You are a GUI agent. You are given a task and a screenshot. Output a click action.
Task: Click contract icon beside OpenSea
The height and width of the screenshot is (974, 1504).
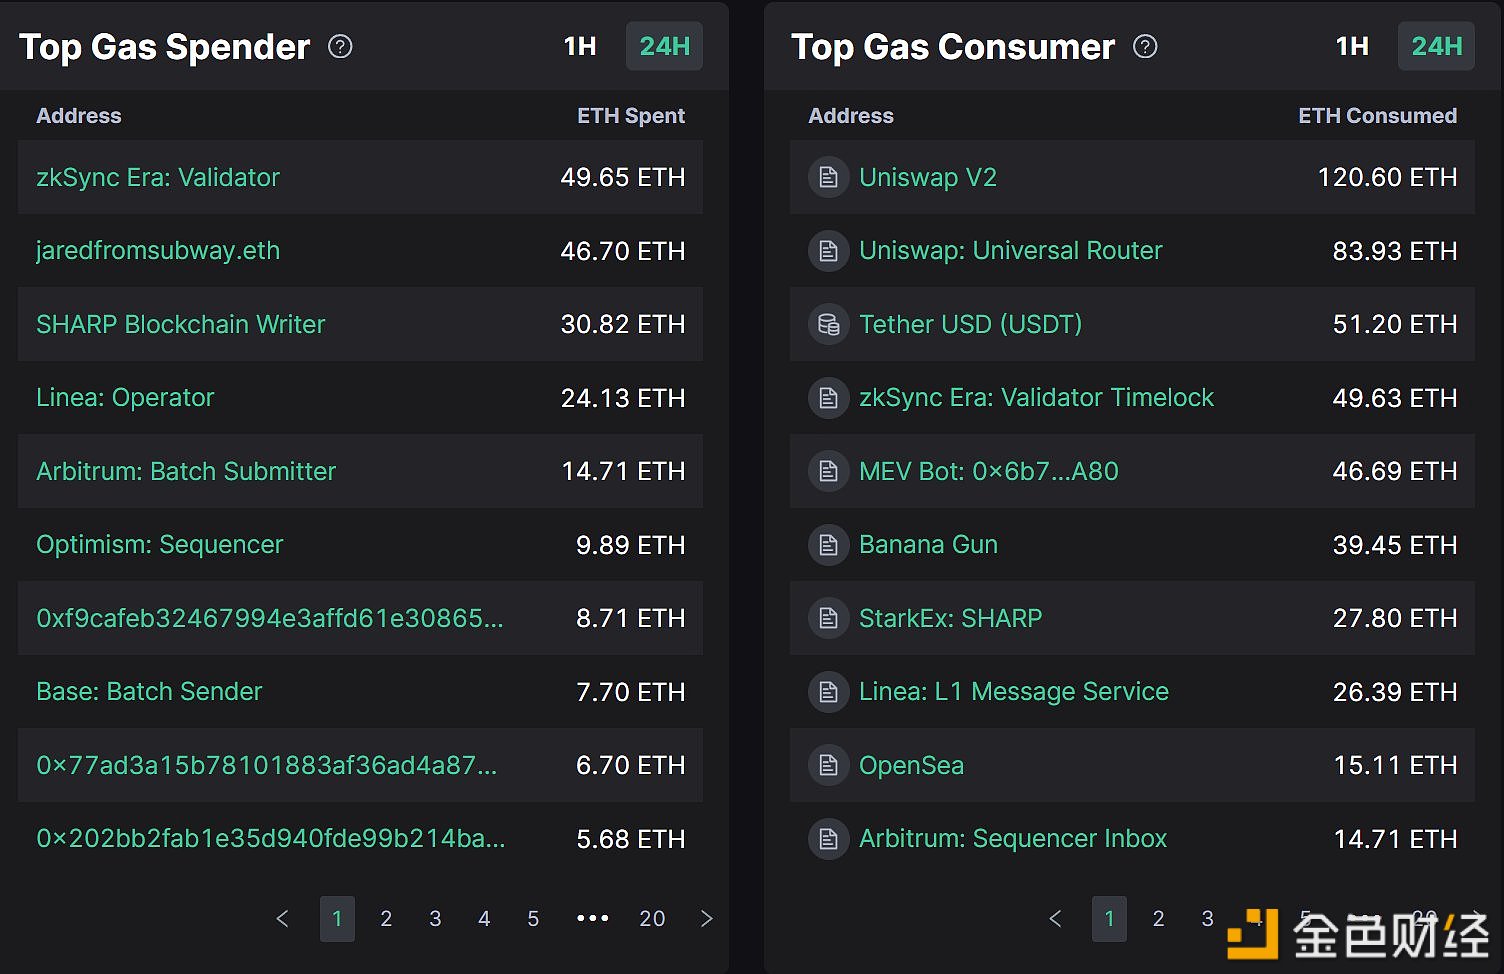828,765
